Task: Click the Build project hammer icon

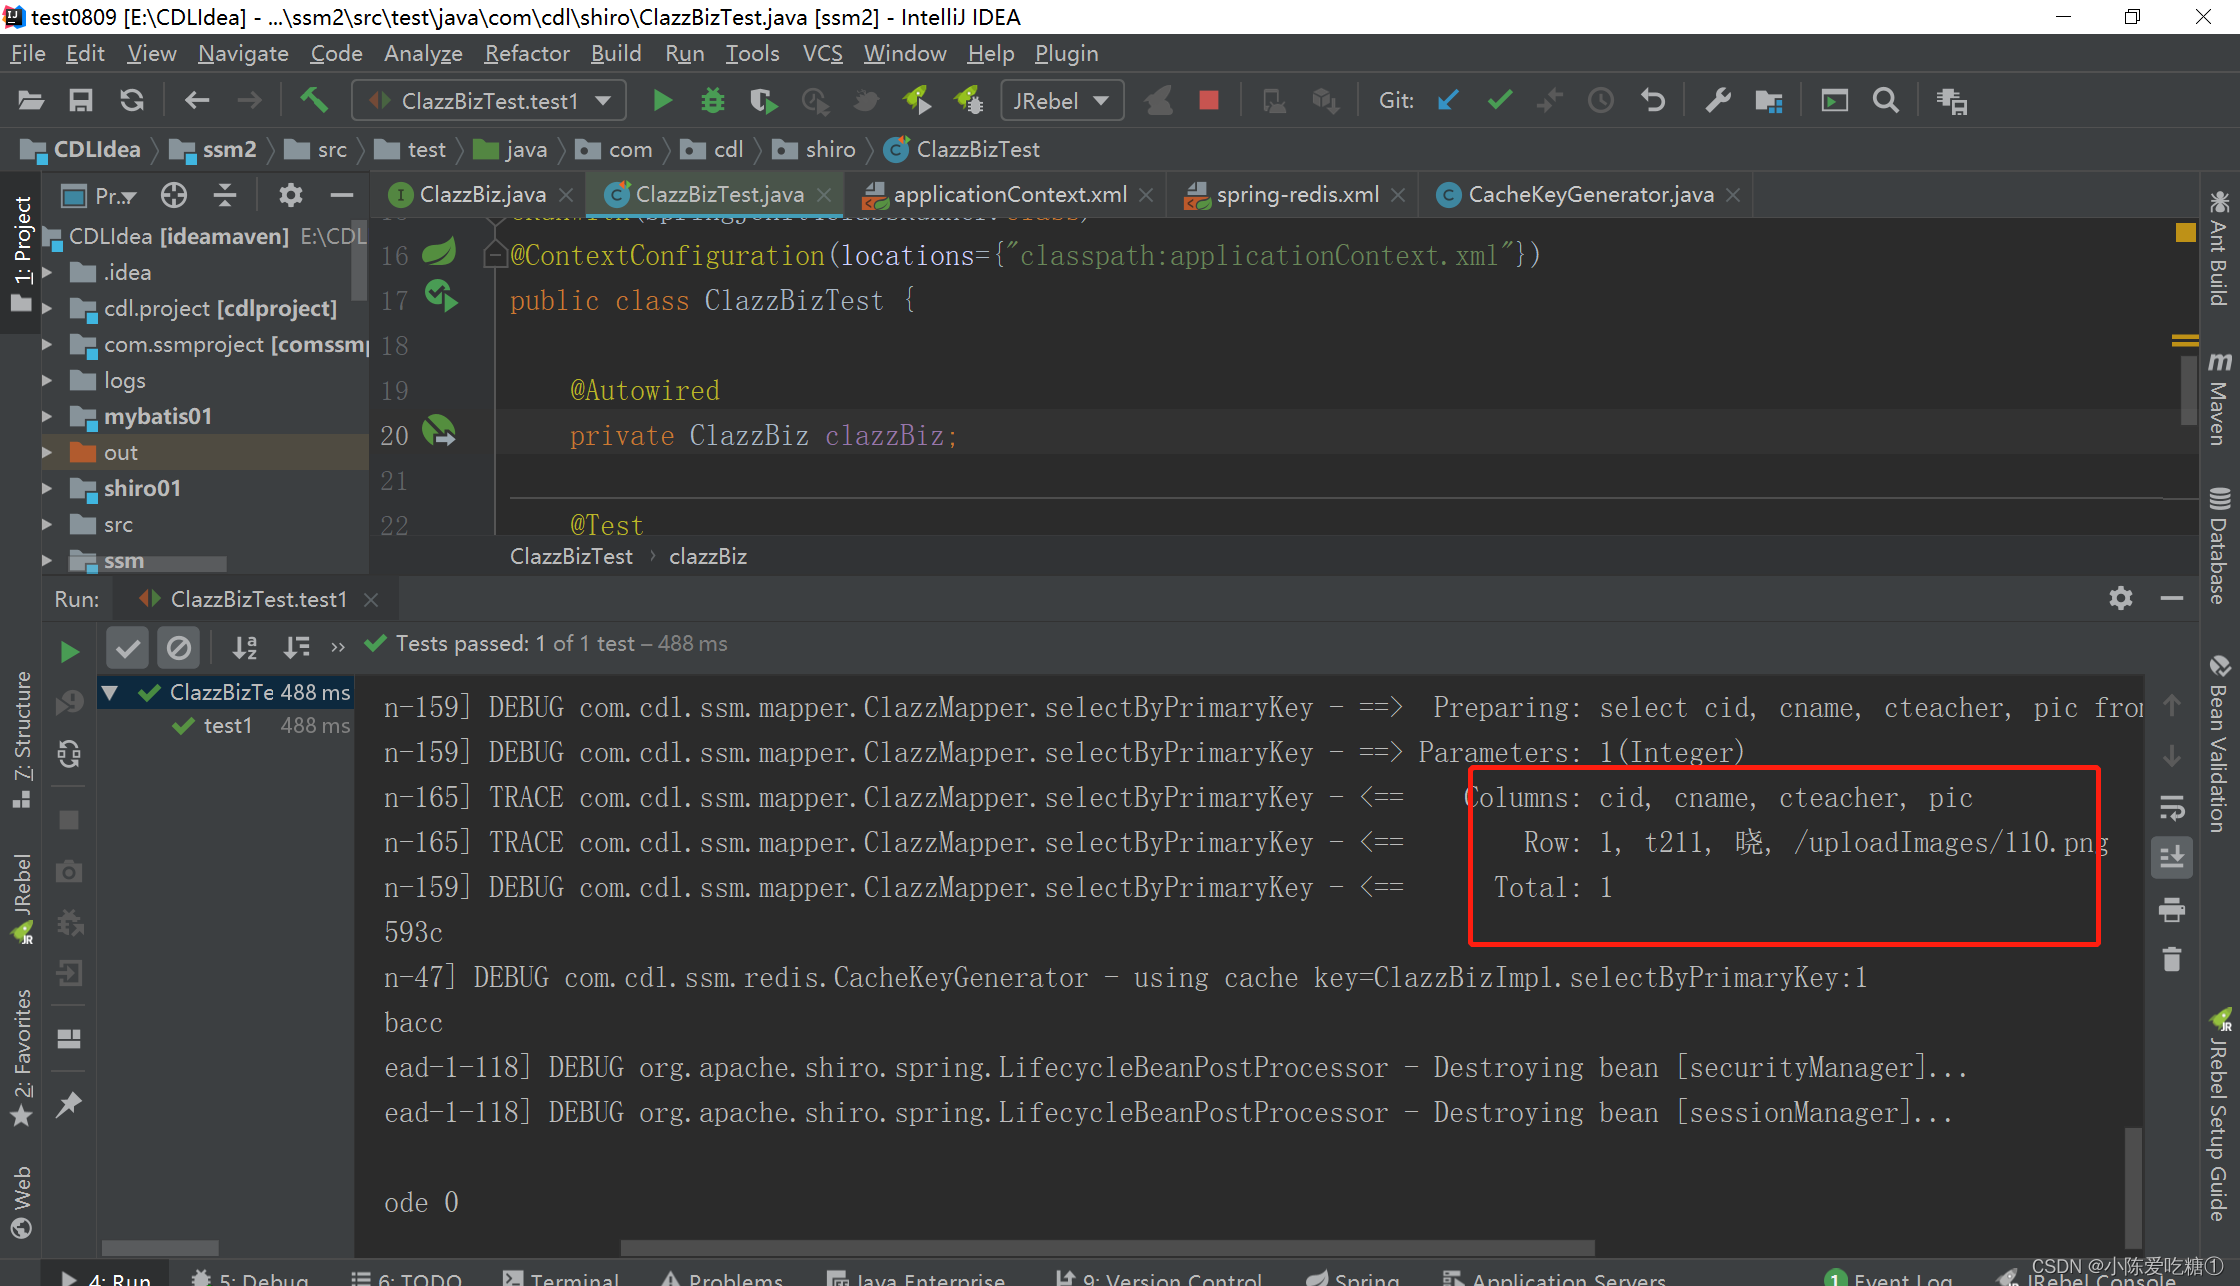Action: [x=314, y=100]
